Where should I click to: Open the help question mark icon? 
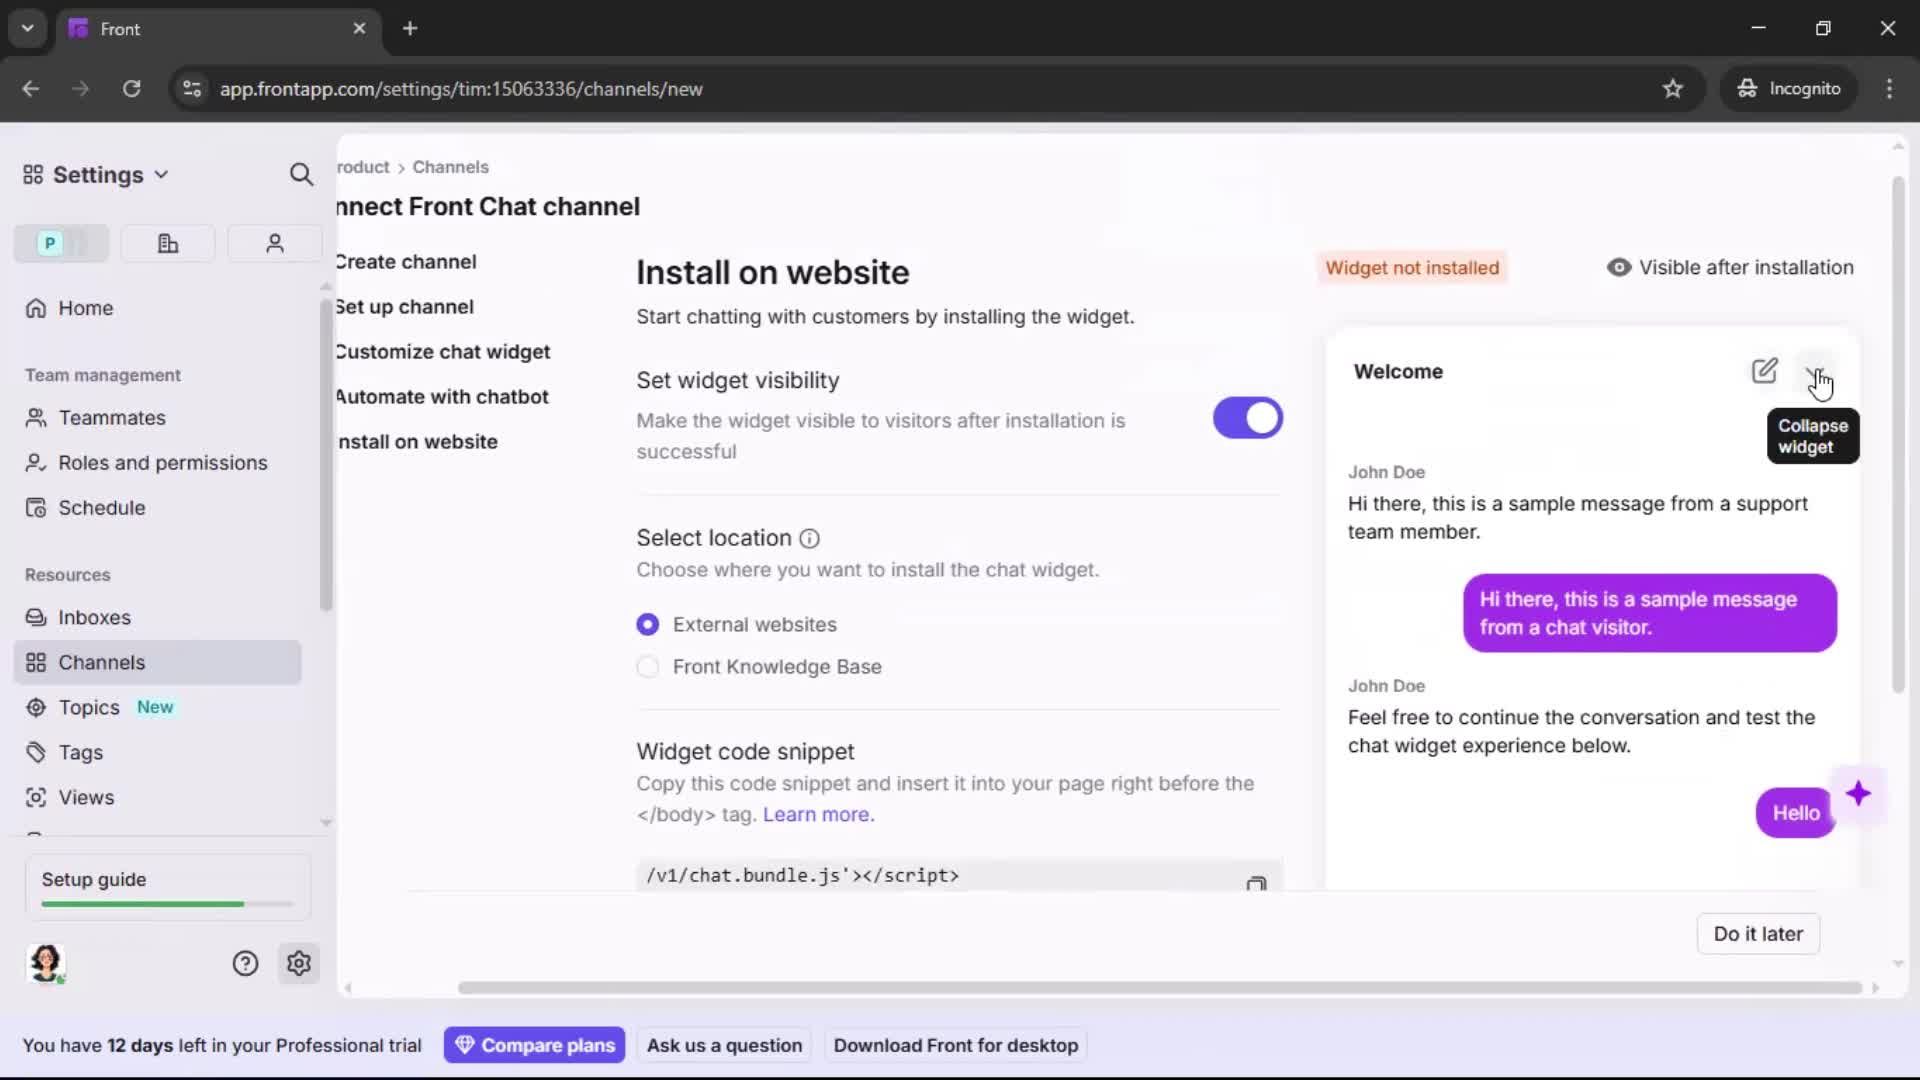tap(245, 963)
